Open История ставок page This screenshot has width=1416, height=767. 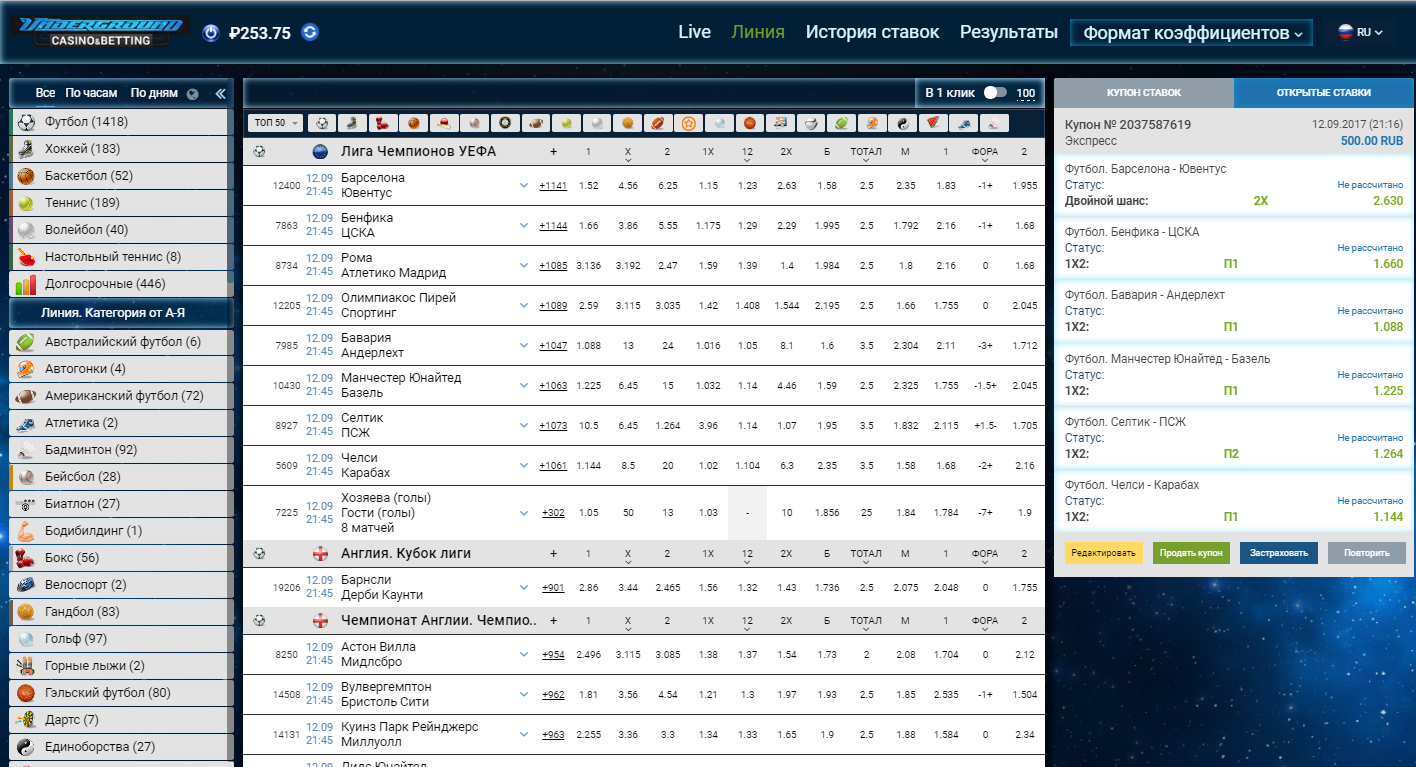click(872, 32)
